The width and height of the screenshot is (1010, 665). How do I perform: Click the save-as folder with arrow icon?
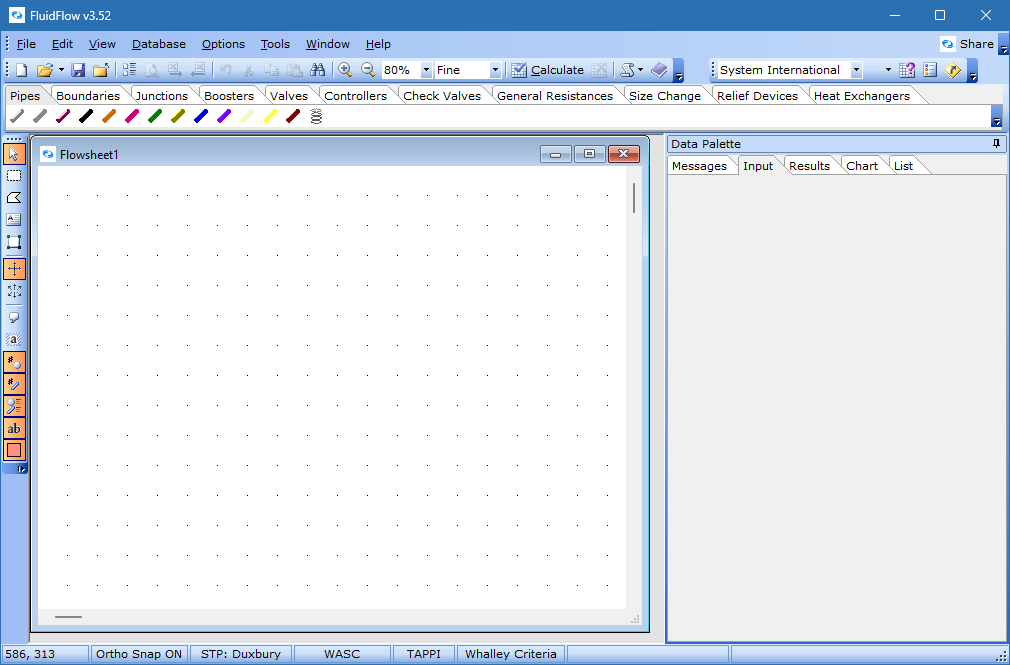tap(100, 70)
